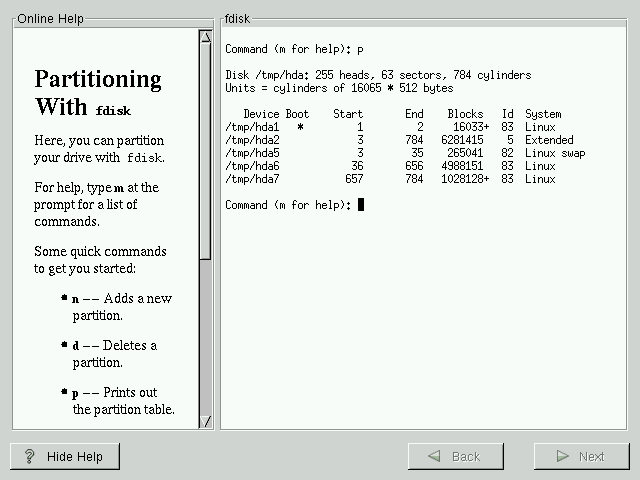
Task: Click the left arrow icon on Back
Action: (x=434, y=456)
